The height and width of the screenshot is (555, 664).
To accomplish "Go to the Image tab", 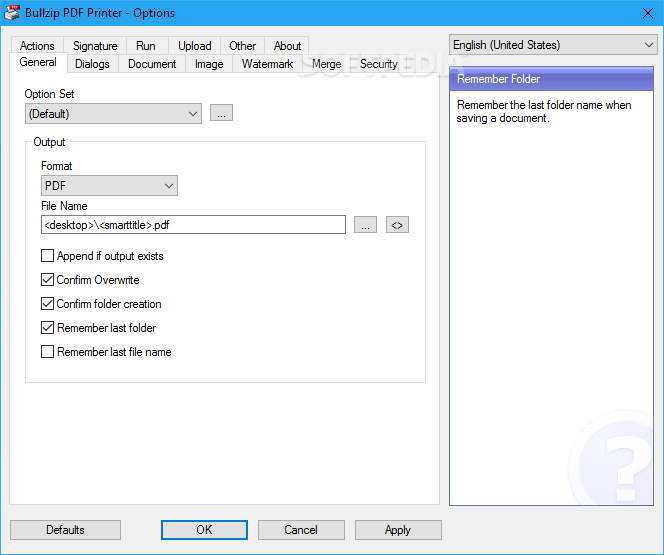I will pyautogui.click(x=209, y=64).
